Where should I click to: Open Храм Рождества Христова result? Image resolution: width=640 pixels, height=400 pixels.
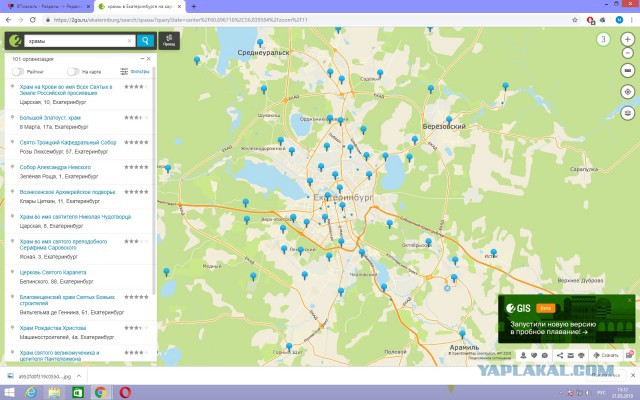point(53,328)
